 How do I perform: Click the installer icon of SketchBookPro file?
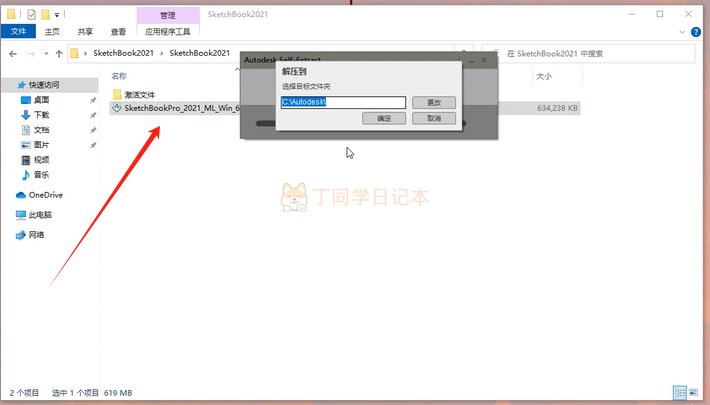pyautogui.click(x=117, y=108)
